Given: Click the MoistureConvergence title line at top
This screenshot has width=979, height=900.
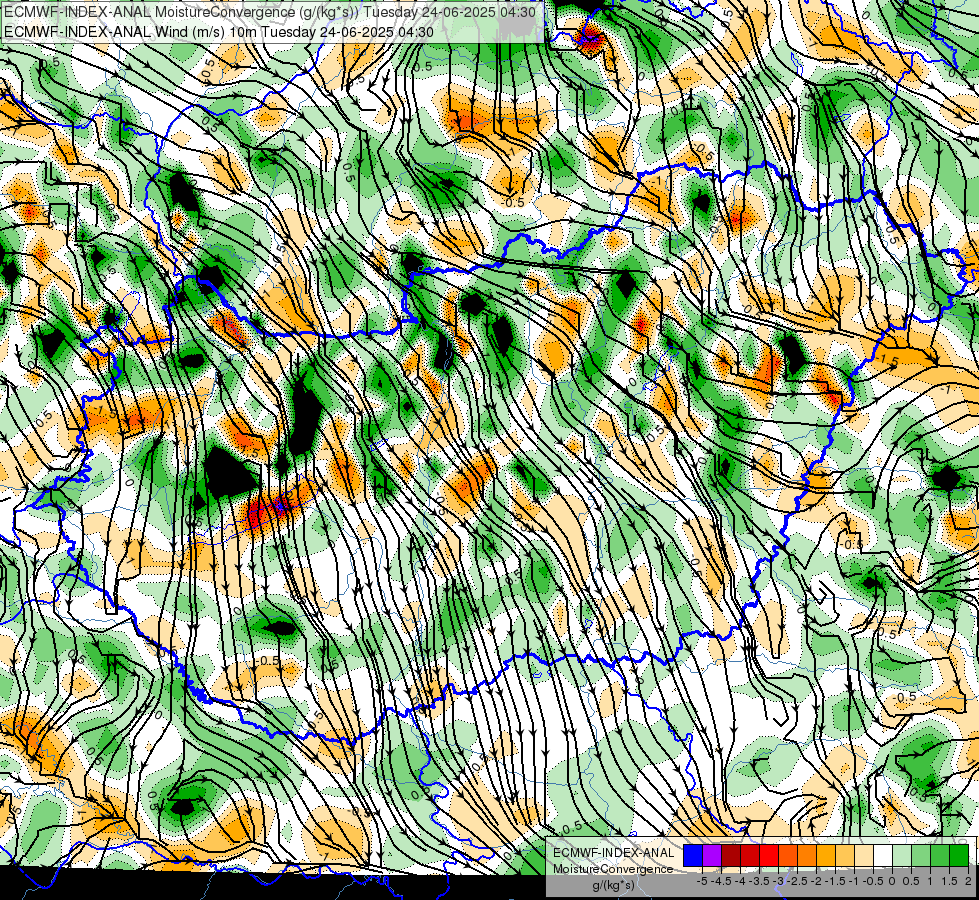Looking at the screenshot, I should coord(270,11).
